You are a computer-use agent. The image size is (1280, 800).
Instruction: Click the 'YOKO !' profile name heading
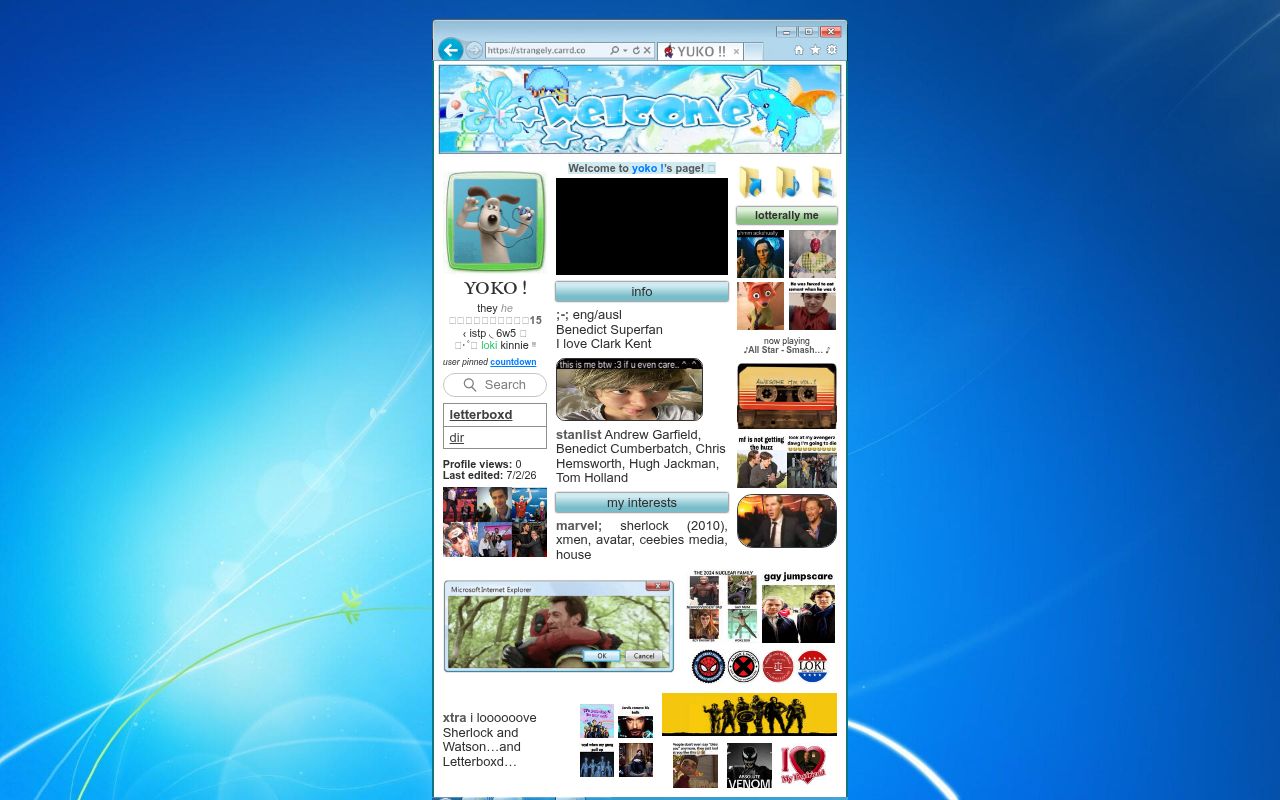pyautogui.click(x=495, y=288)
